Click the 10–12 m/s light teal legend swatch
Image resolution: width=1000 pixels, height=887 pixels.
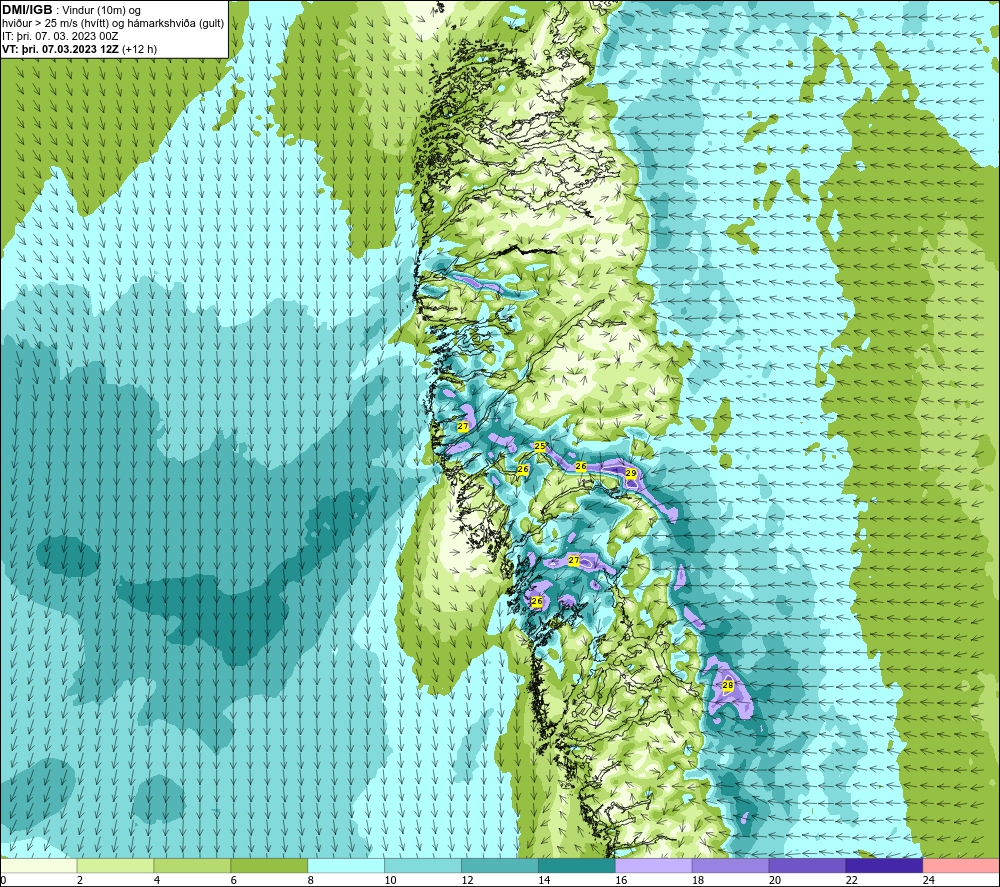423,865
